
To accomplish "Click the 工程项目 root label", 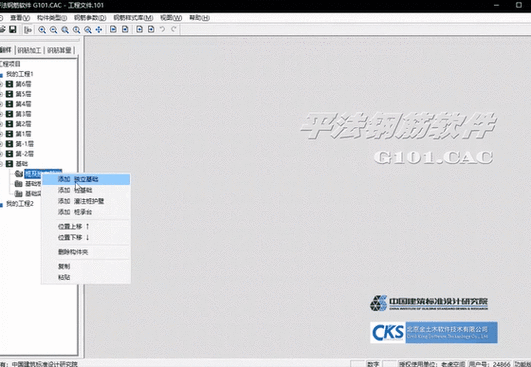I will (x=10, y=64).
